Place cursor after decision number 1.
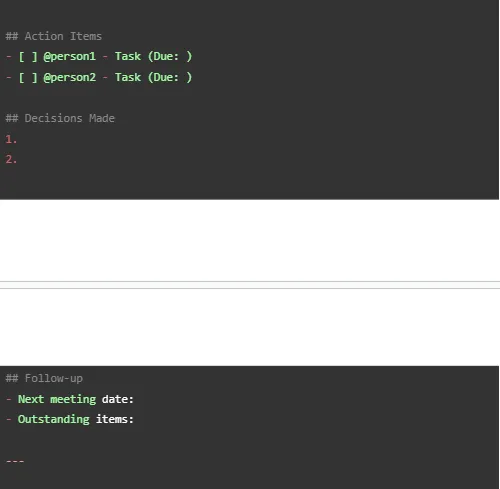Viewport: 500px width, 489px height. [x=19, y=139]
